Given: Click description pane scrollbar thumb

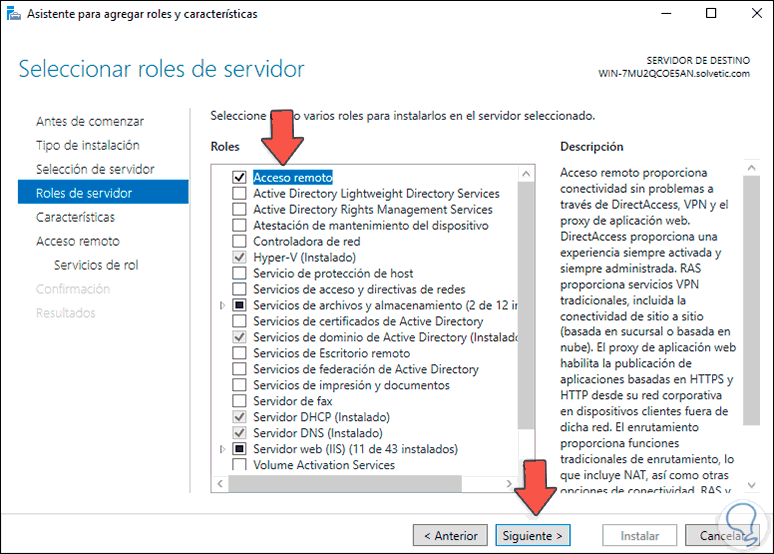Looking at the screenshot, I should [751, 300].
